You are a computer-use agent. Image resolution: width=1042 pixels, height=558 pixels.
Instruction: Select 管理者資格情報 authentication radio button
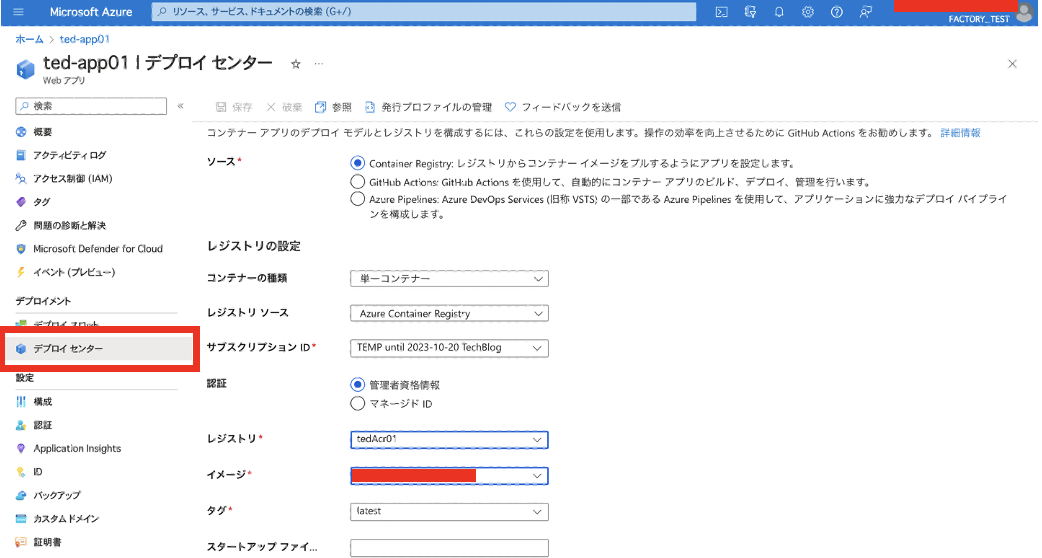tap(358, 385)
